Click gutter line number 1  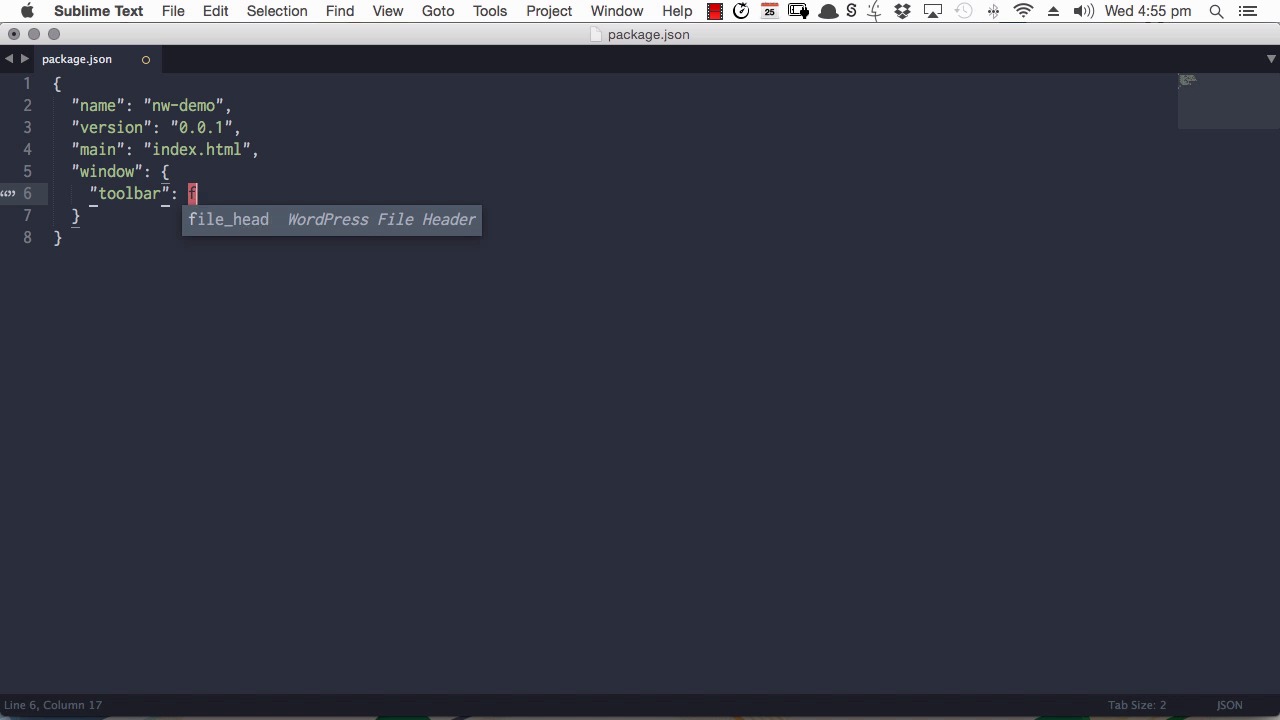coord(27,83)
